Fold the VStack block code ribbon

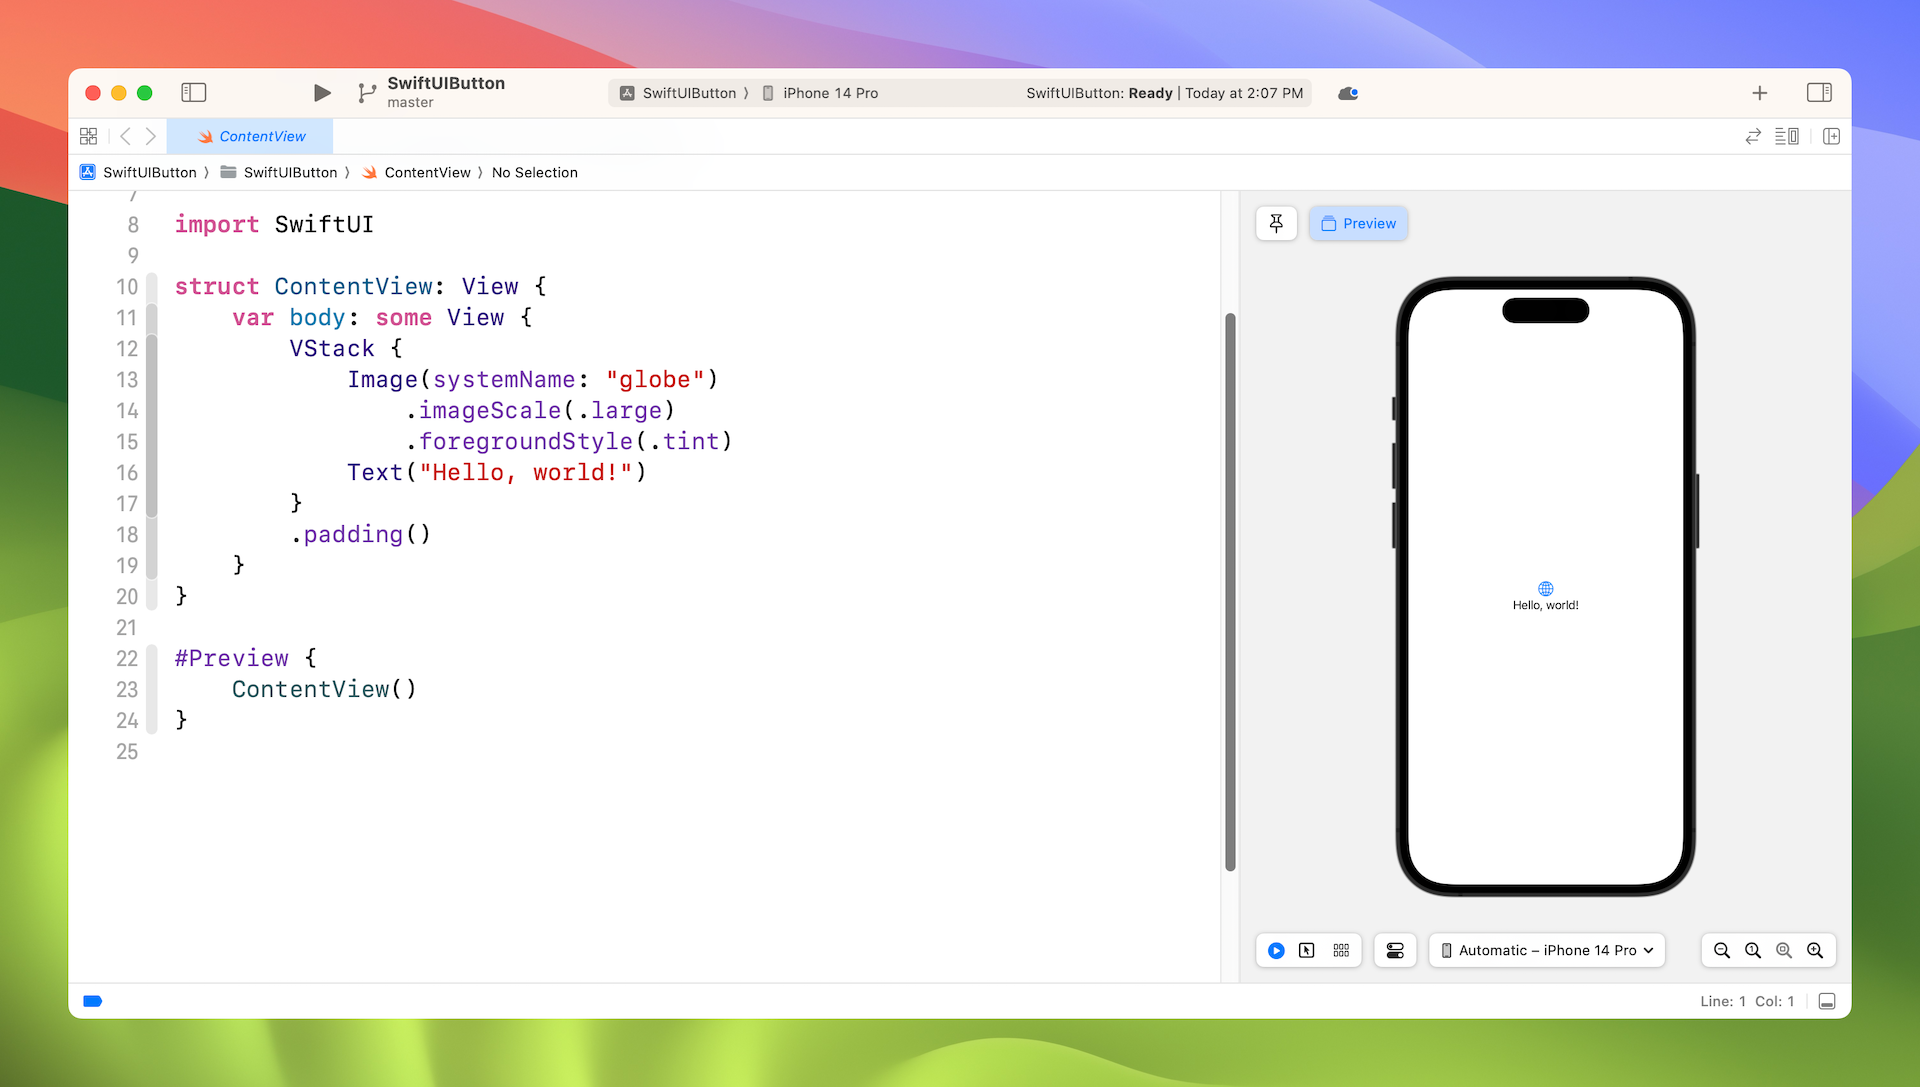(x=152, y=426)
